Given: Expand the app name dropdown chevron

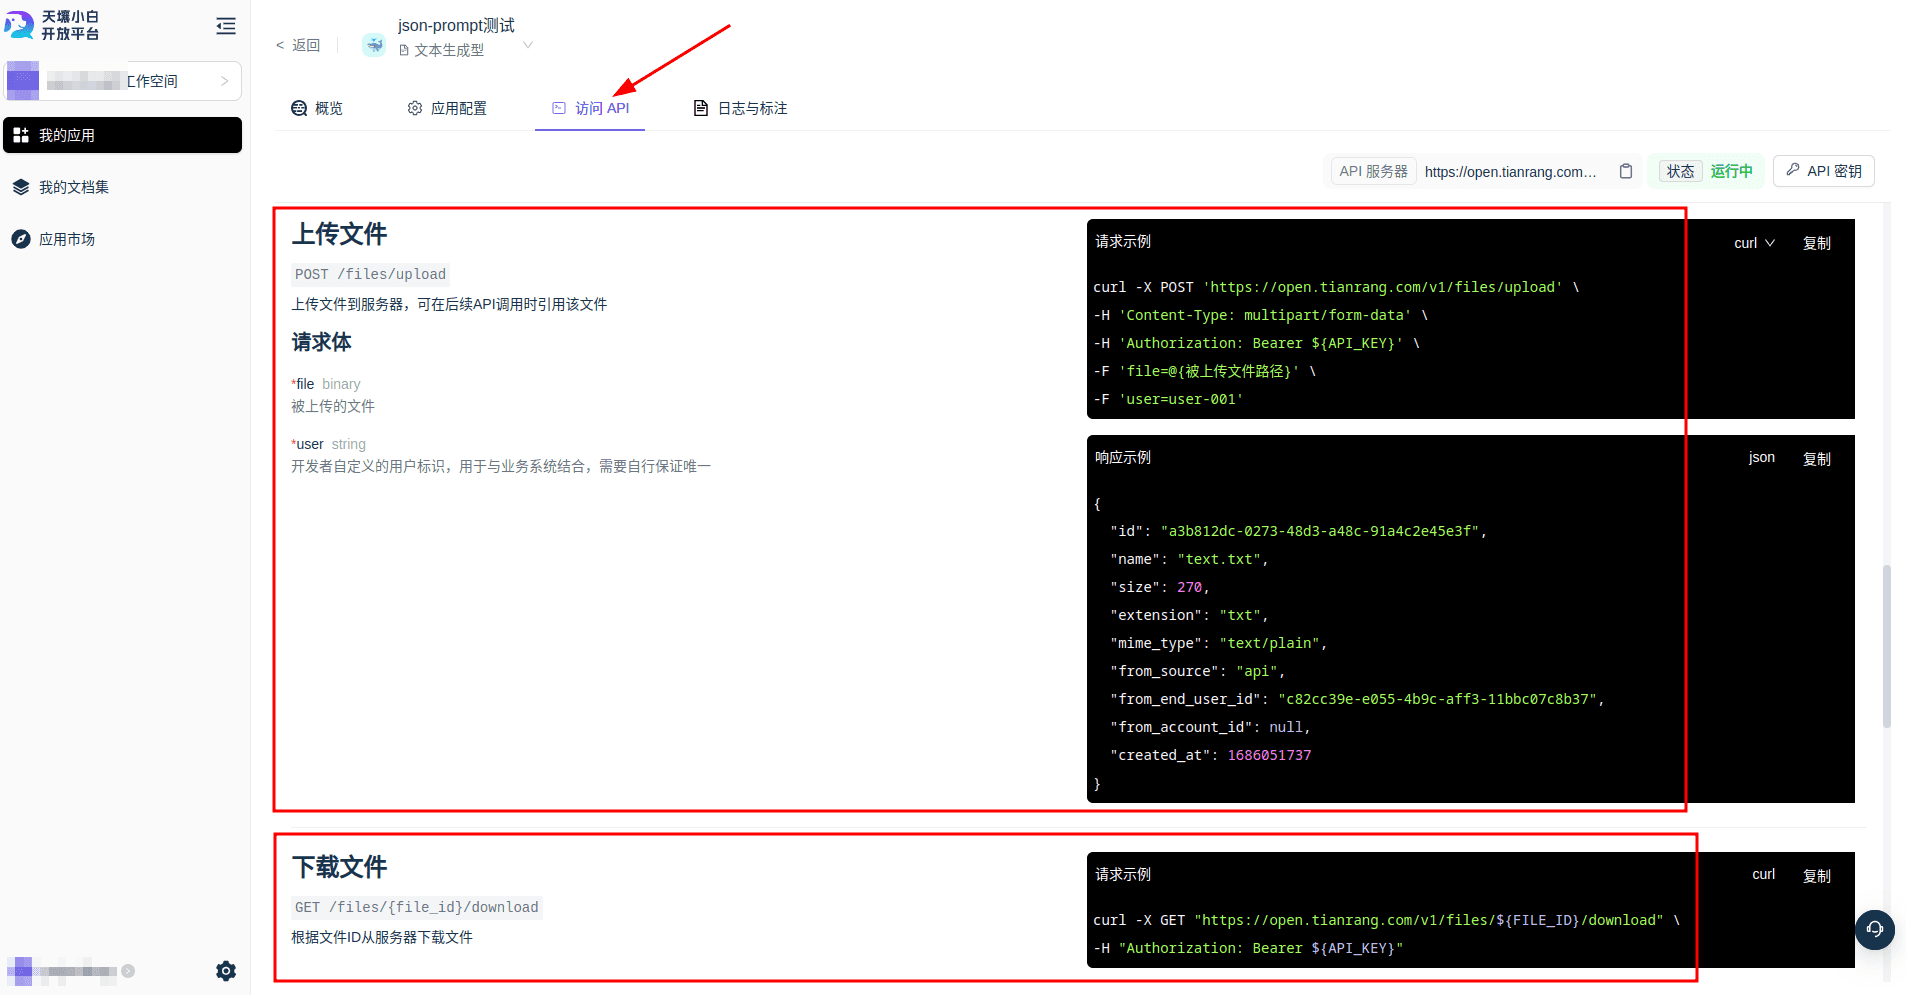Looking at the screenshot, I should pos(528,45).
